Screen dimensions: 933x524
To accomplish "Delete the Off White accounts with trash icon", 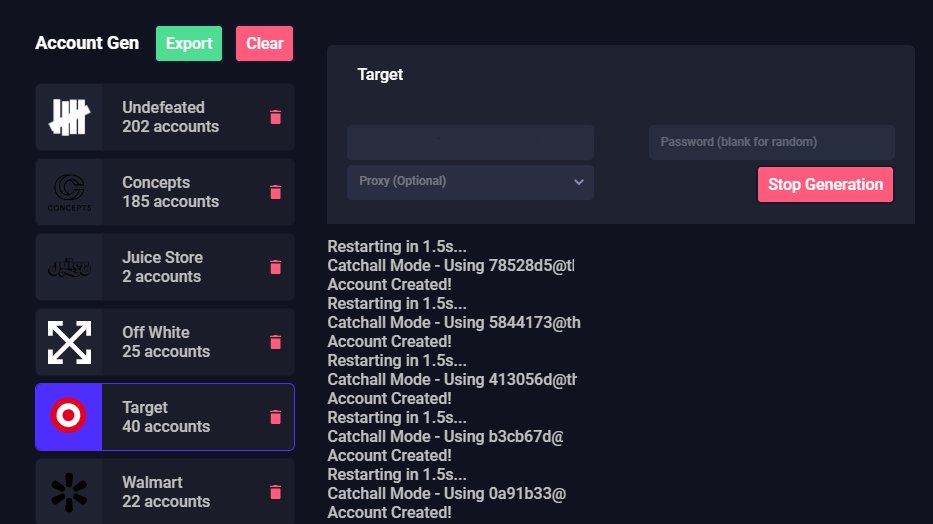I will [275, 342].
